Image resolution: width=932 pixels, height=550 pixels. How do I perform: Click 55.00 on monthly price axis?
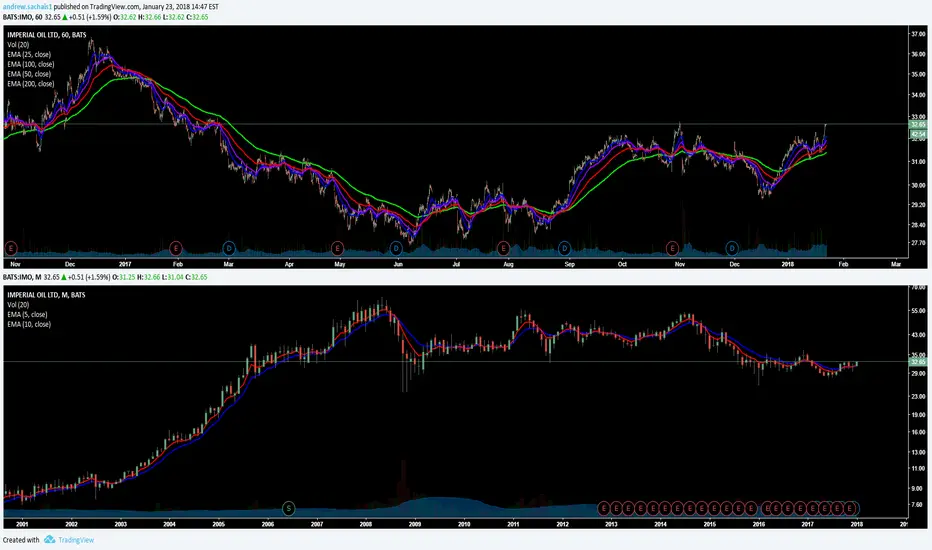tap(918, 311)
